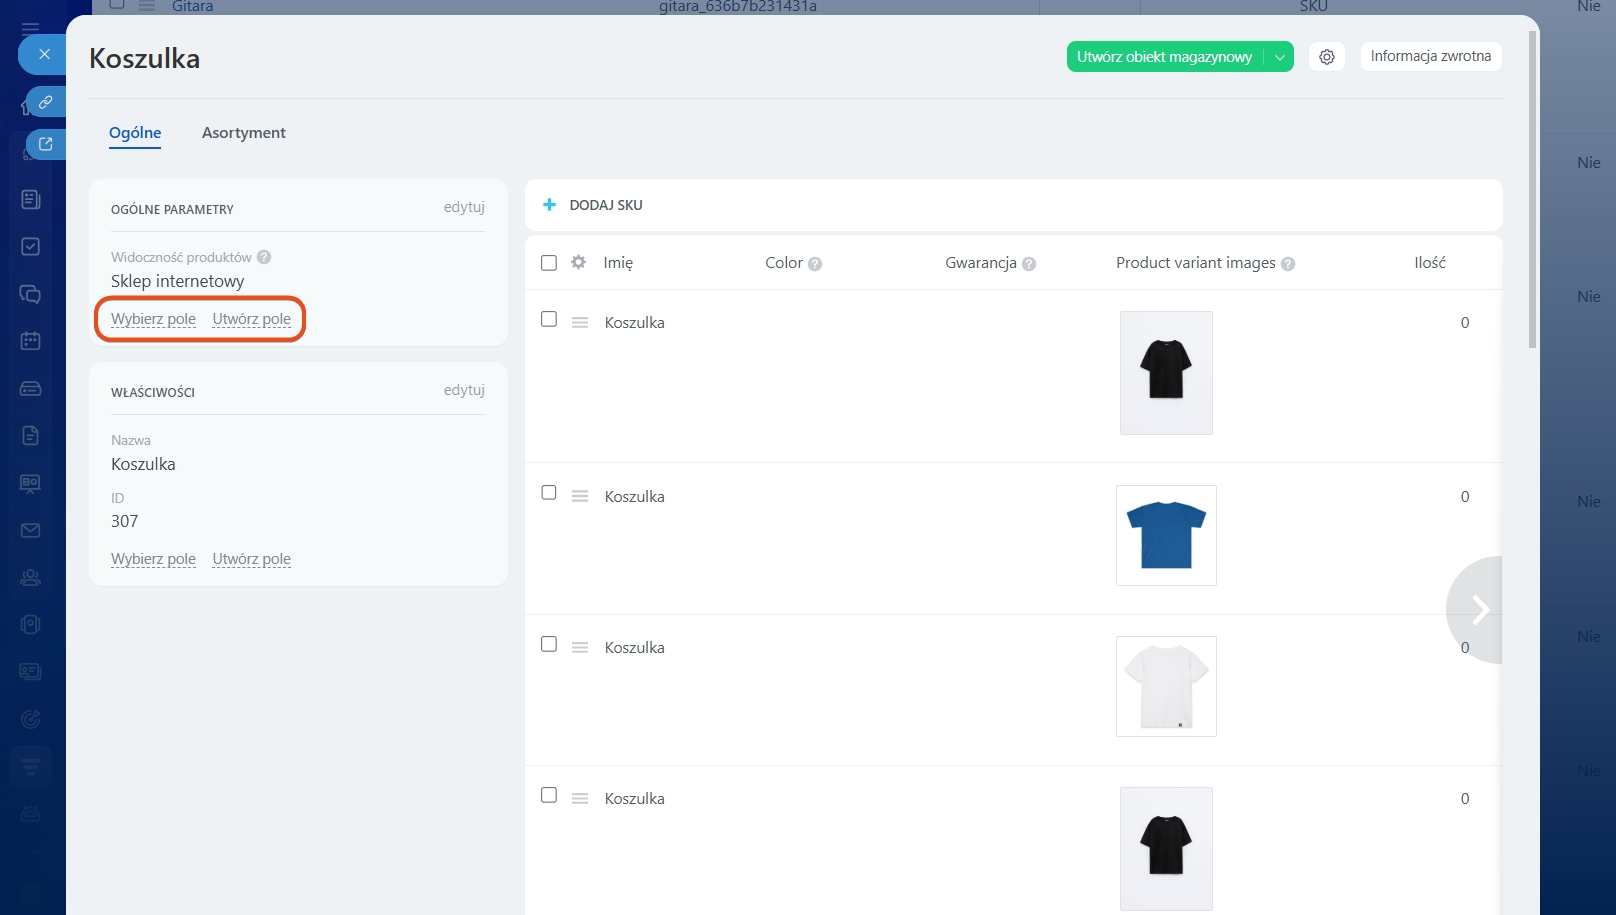Select the checkbox for blue Koszulka row

[549, 493]
